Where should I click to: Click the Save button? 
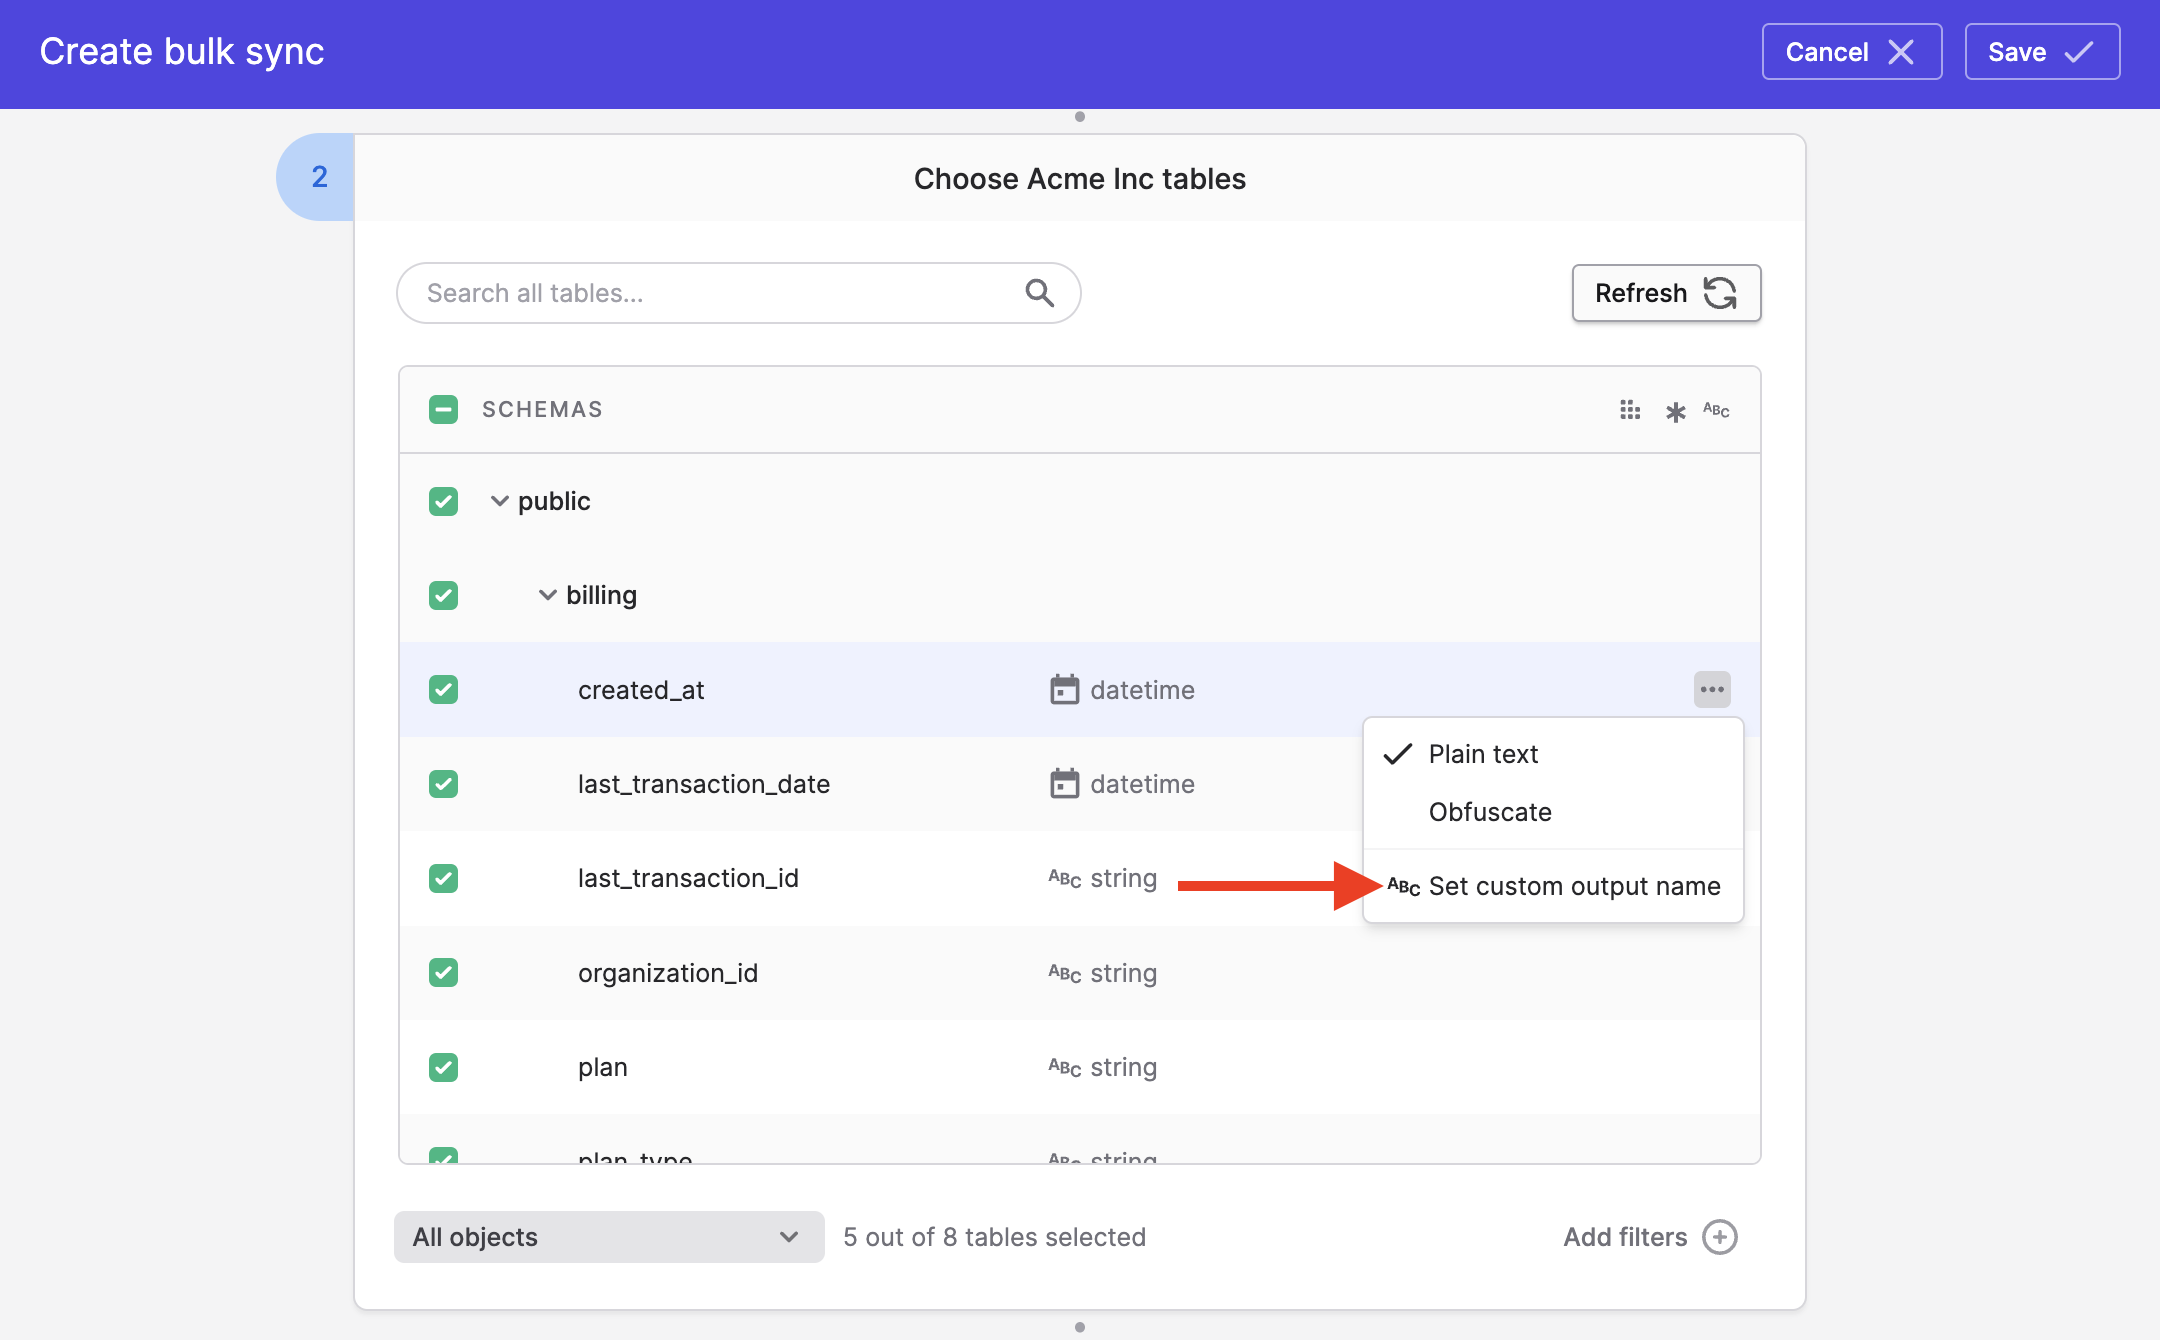(2041, 52)
